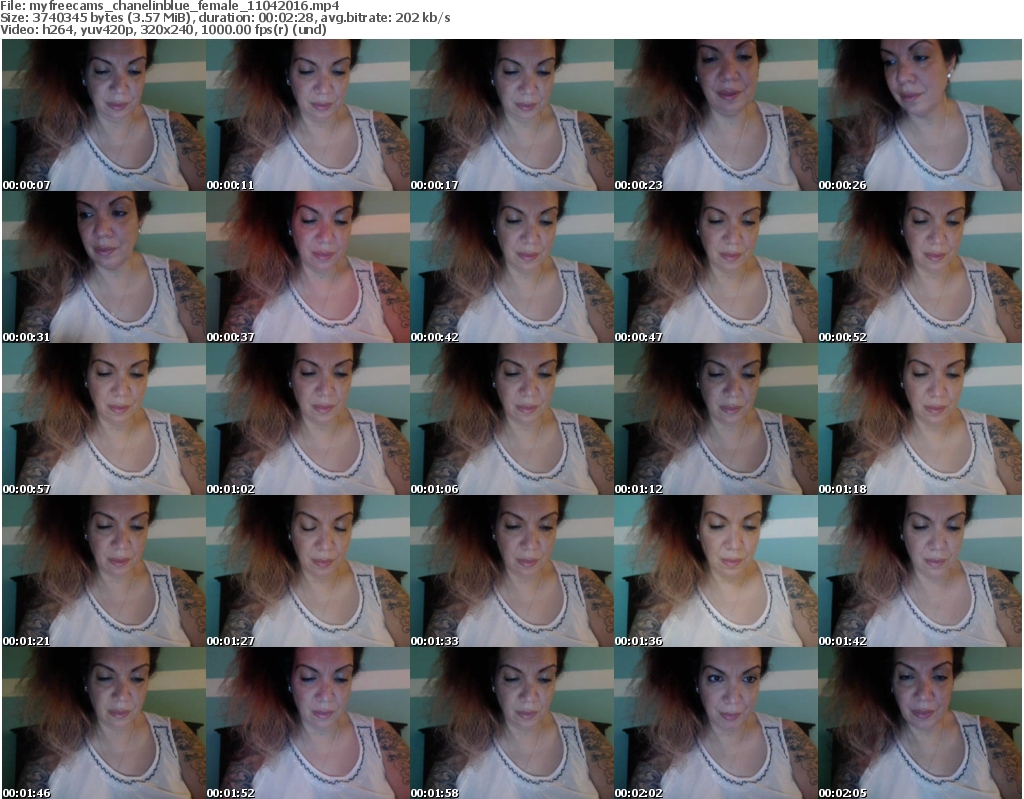The height and width of the screenshot is (799, 1024).
Task: Select the thumbnail at 00:00:47
Action: point(715,267)
